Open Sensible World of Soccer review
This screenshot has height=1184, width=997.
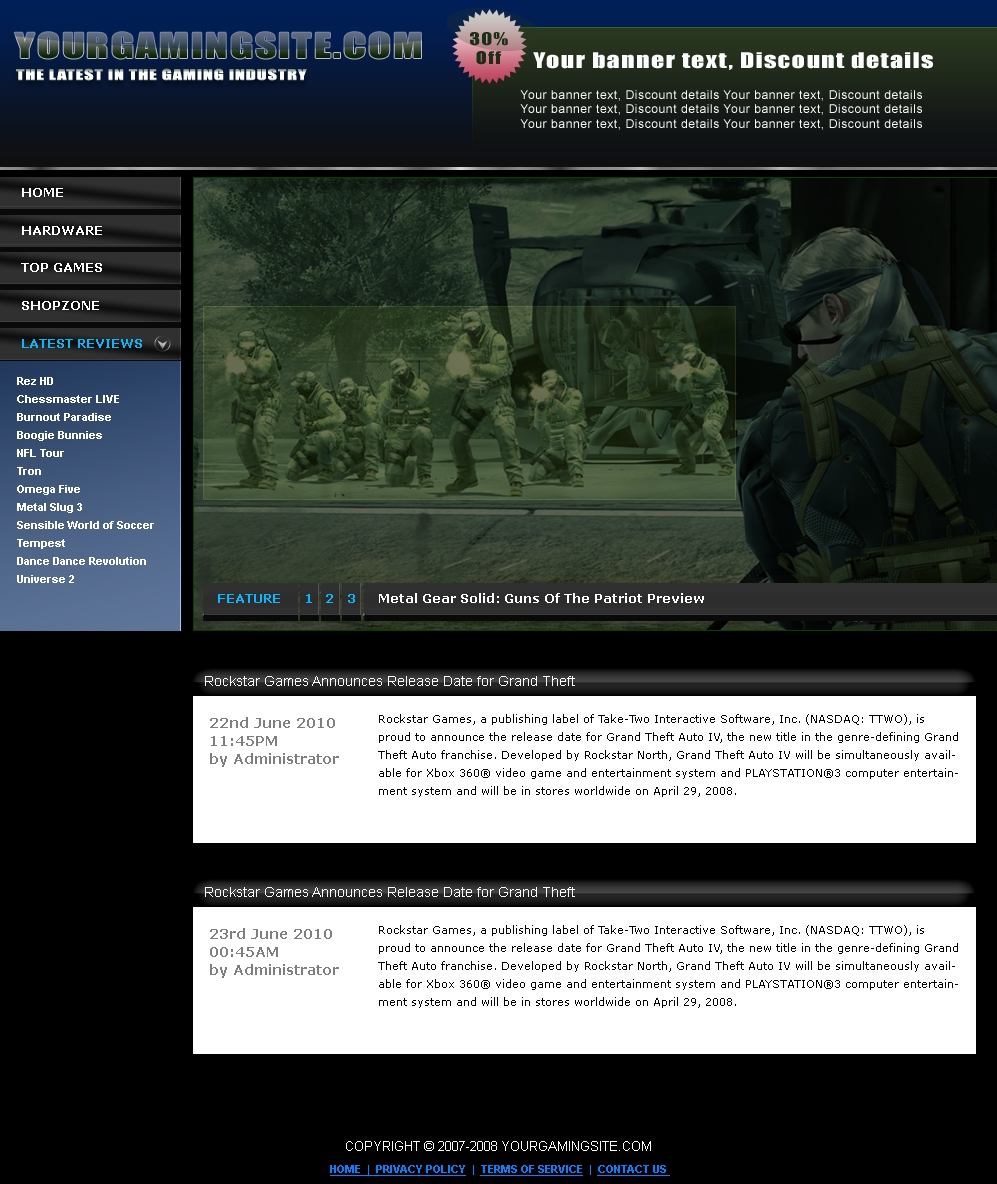tap(85, 526)
